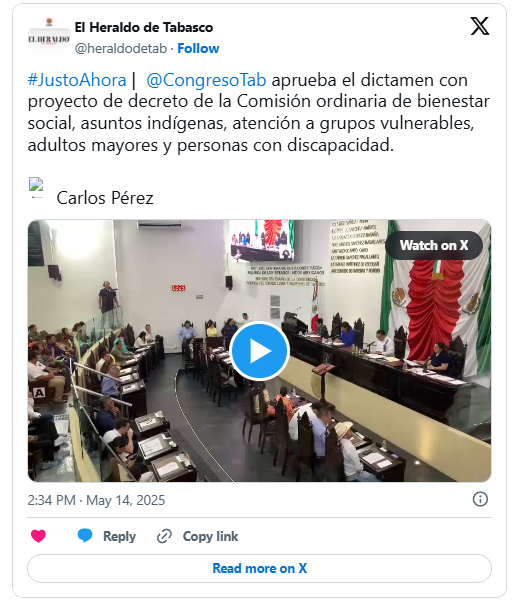Click the tweet body text
This screenshot has height=603, width=512.
point(259,112)
